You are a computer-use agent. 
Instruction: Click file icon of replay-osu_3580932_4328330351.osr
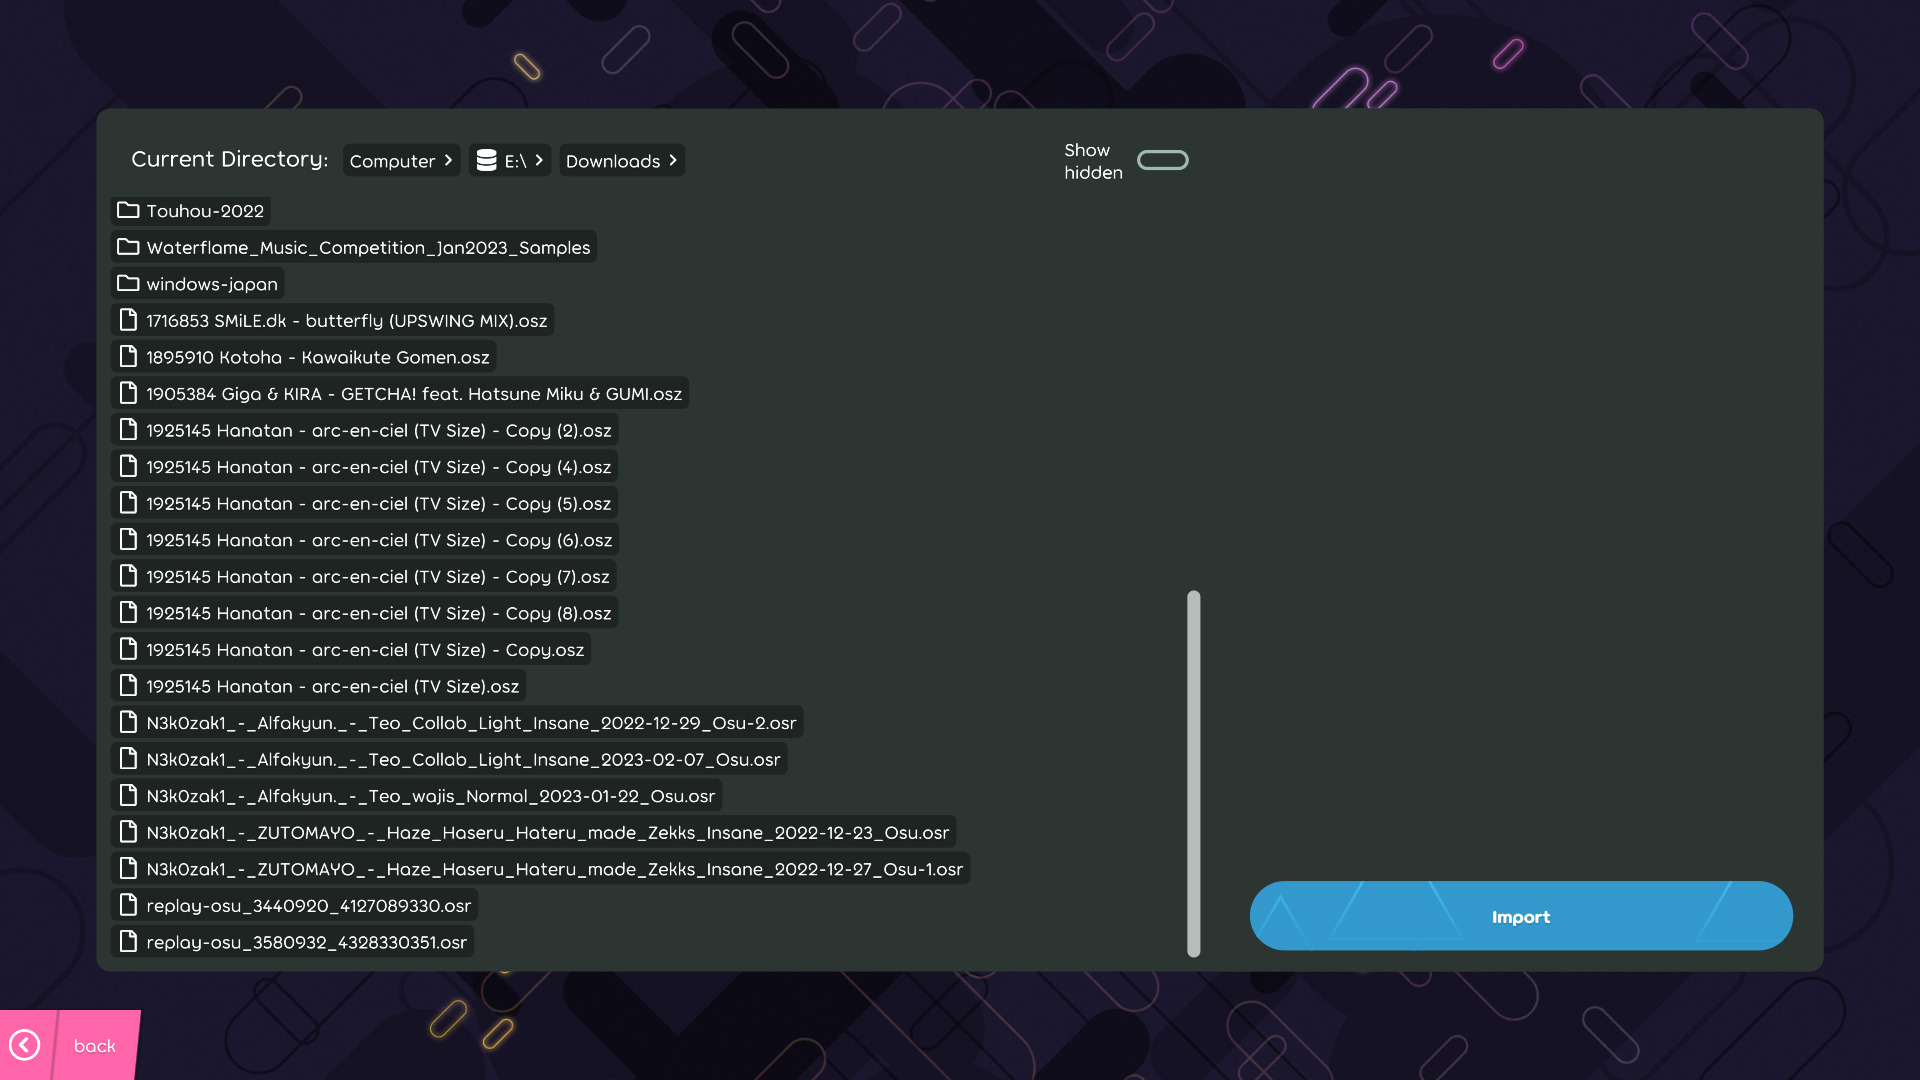[x=128, y=942]
